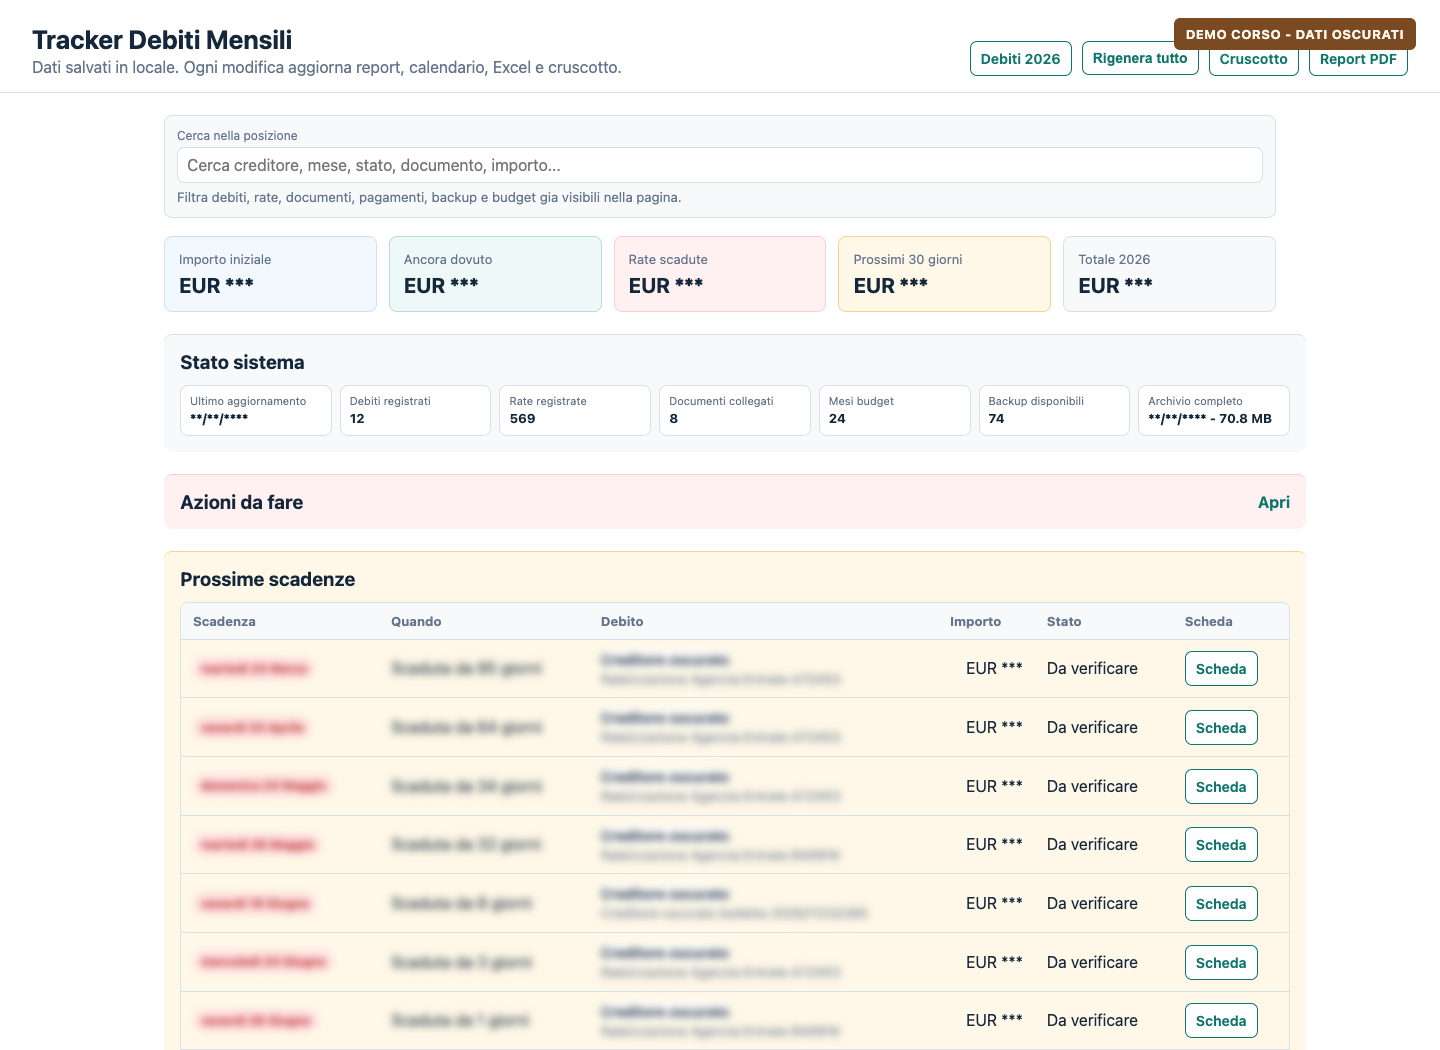1440x1050 pixels.
Task: Click "Da verificare" in the 95-days-overdue row
Action: [x=1092, y=668]
